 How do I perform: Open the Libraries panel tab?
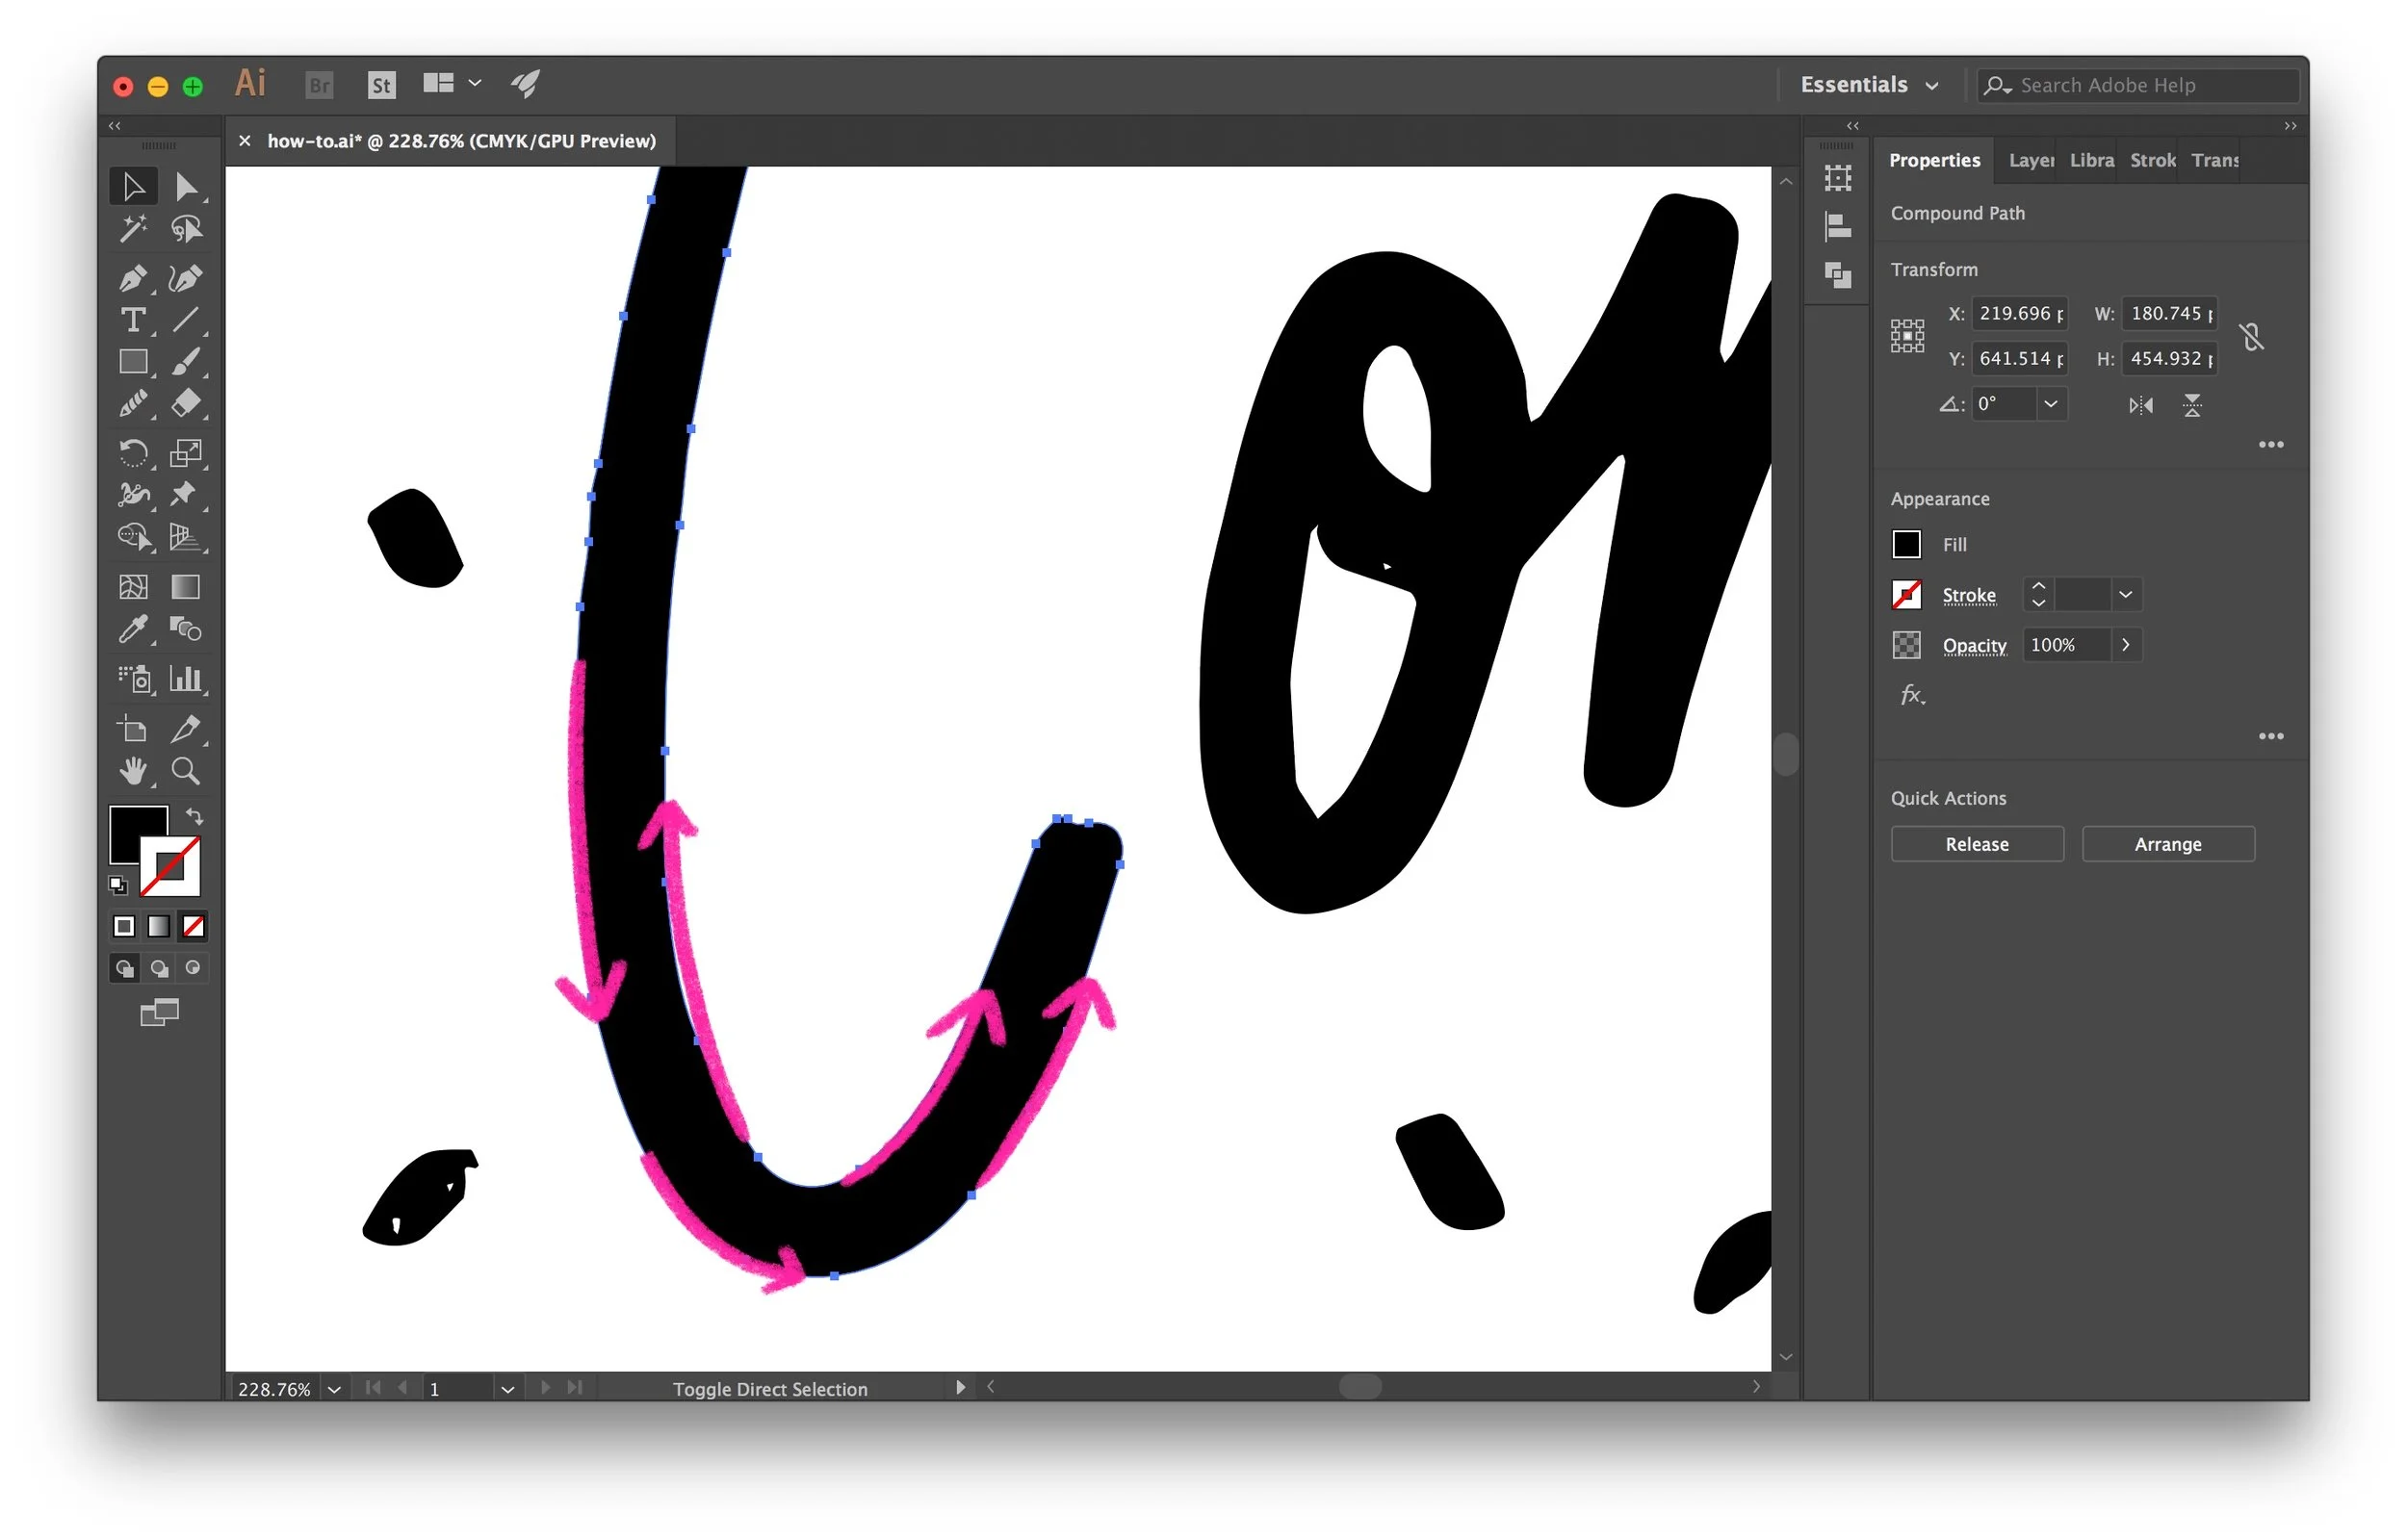click(2091, 160)
